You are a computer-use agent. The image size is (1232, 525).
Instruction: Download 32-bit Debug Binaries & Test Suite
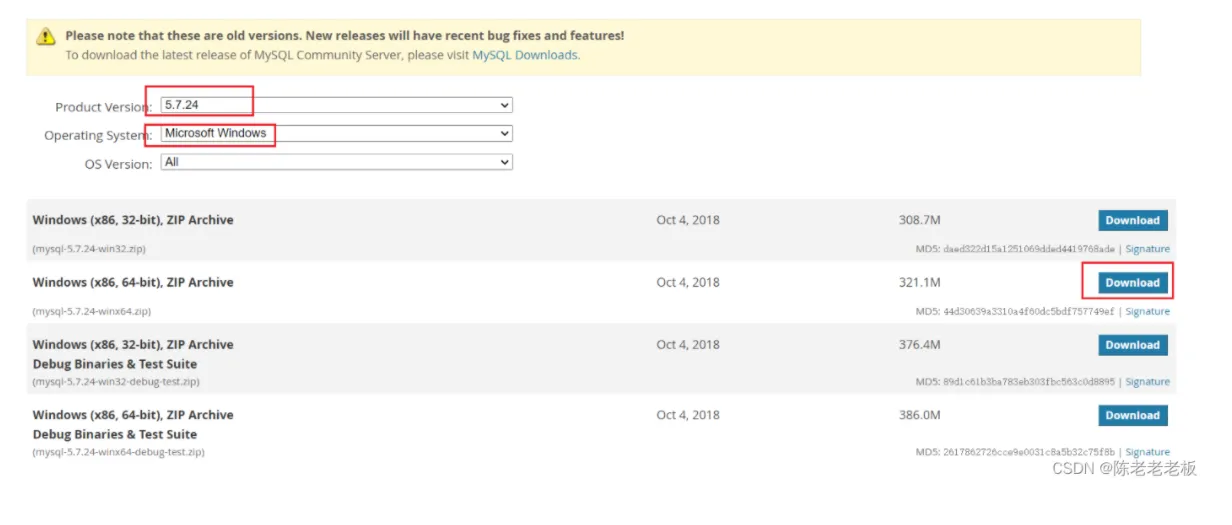[1132, 345]
